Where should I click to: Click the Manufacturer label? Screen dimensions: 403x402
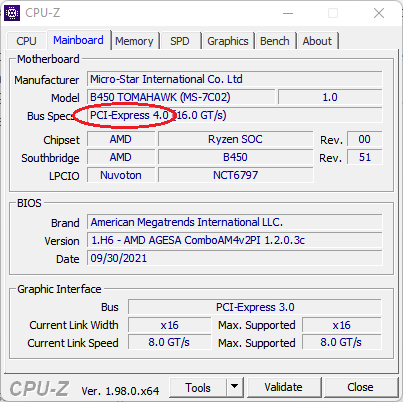tap(47, 80)
